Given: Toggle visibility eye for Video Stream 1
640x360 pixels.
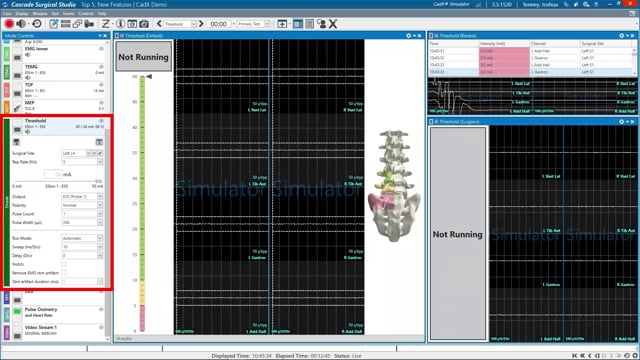Looking at the screenshot, I should (101, 327).
